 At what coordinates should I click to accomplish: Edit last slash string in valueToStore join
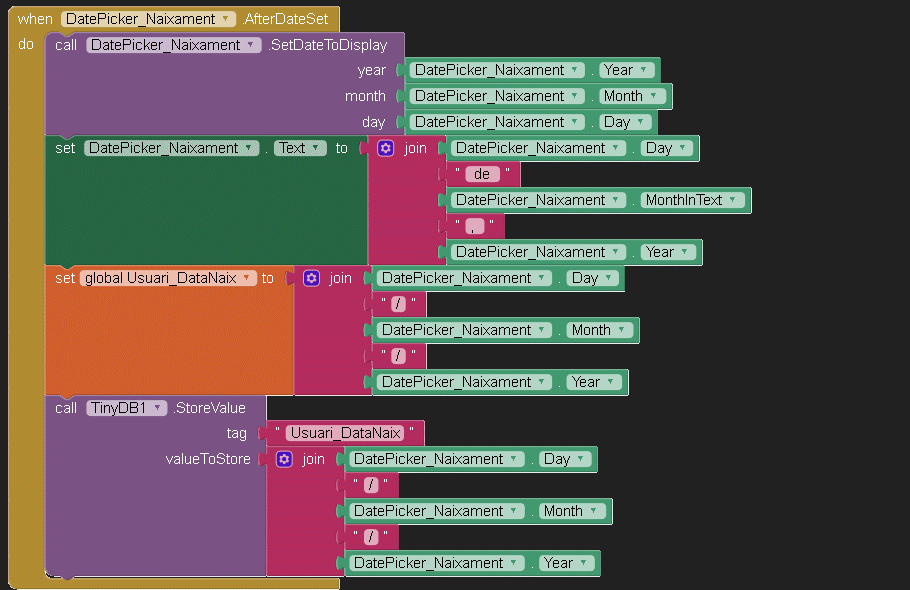371,537
